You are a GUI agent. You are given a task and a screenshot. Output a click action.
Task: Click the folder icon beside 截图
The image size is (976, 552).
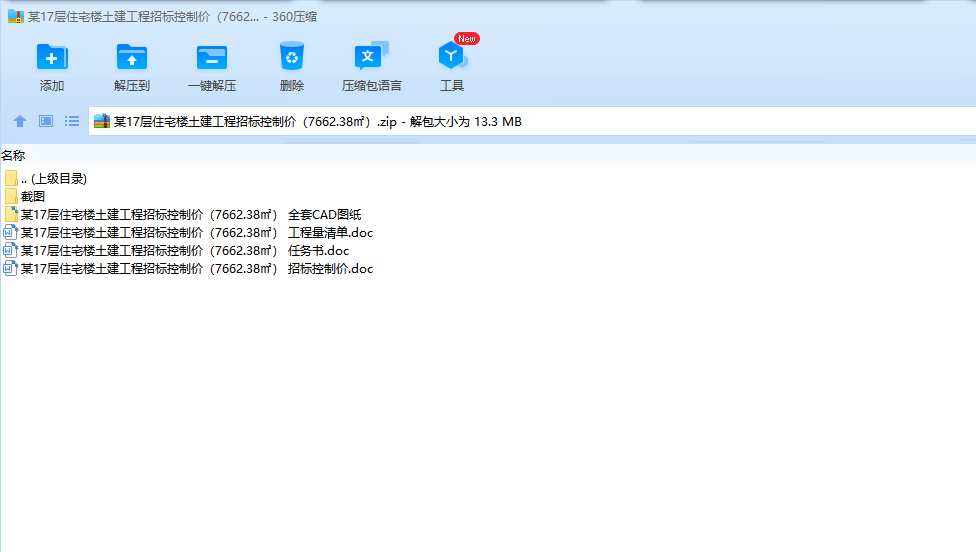11,197
